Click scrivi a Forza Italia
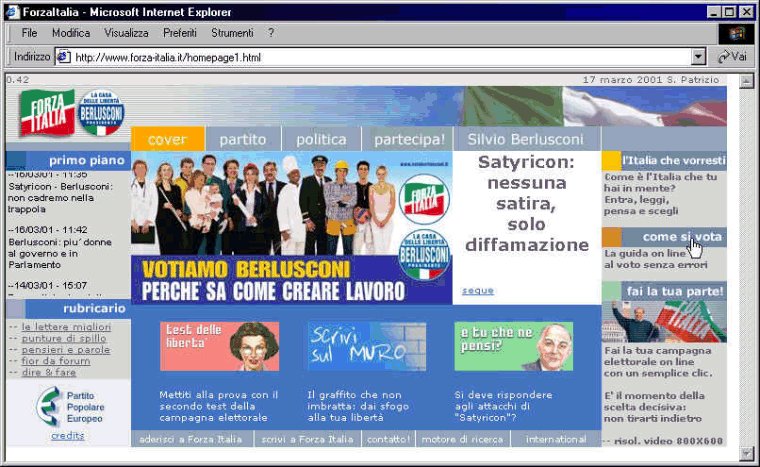 pyautogui.click(x=307, y=439)
